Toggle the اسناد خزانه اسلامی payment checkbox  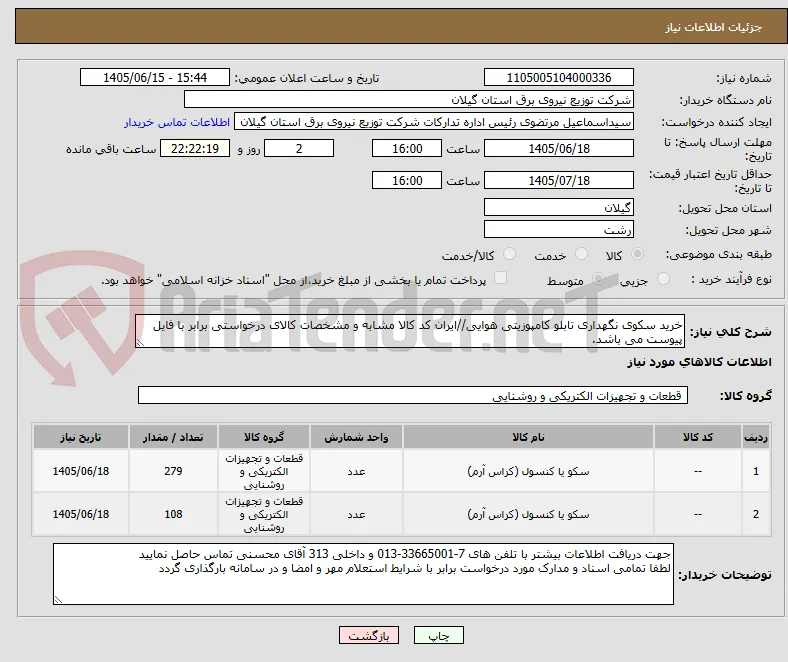(501, 278)
